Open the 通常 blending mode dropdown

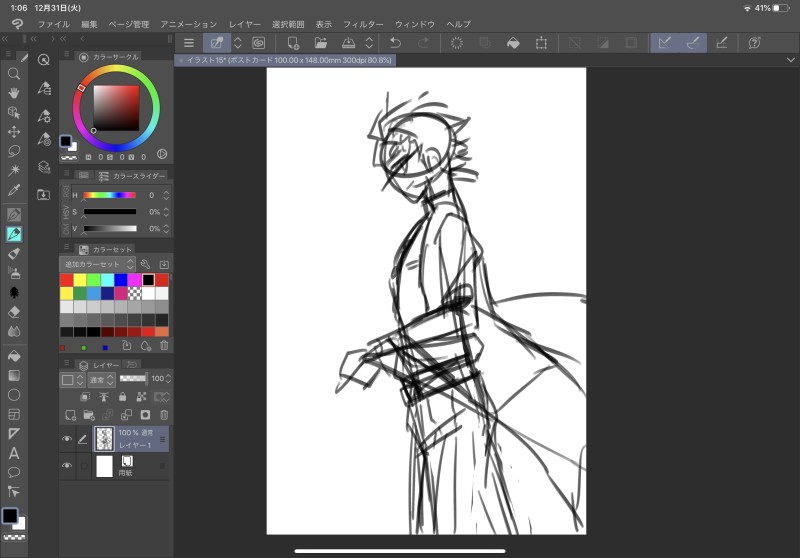[x=101, y=379]
